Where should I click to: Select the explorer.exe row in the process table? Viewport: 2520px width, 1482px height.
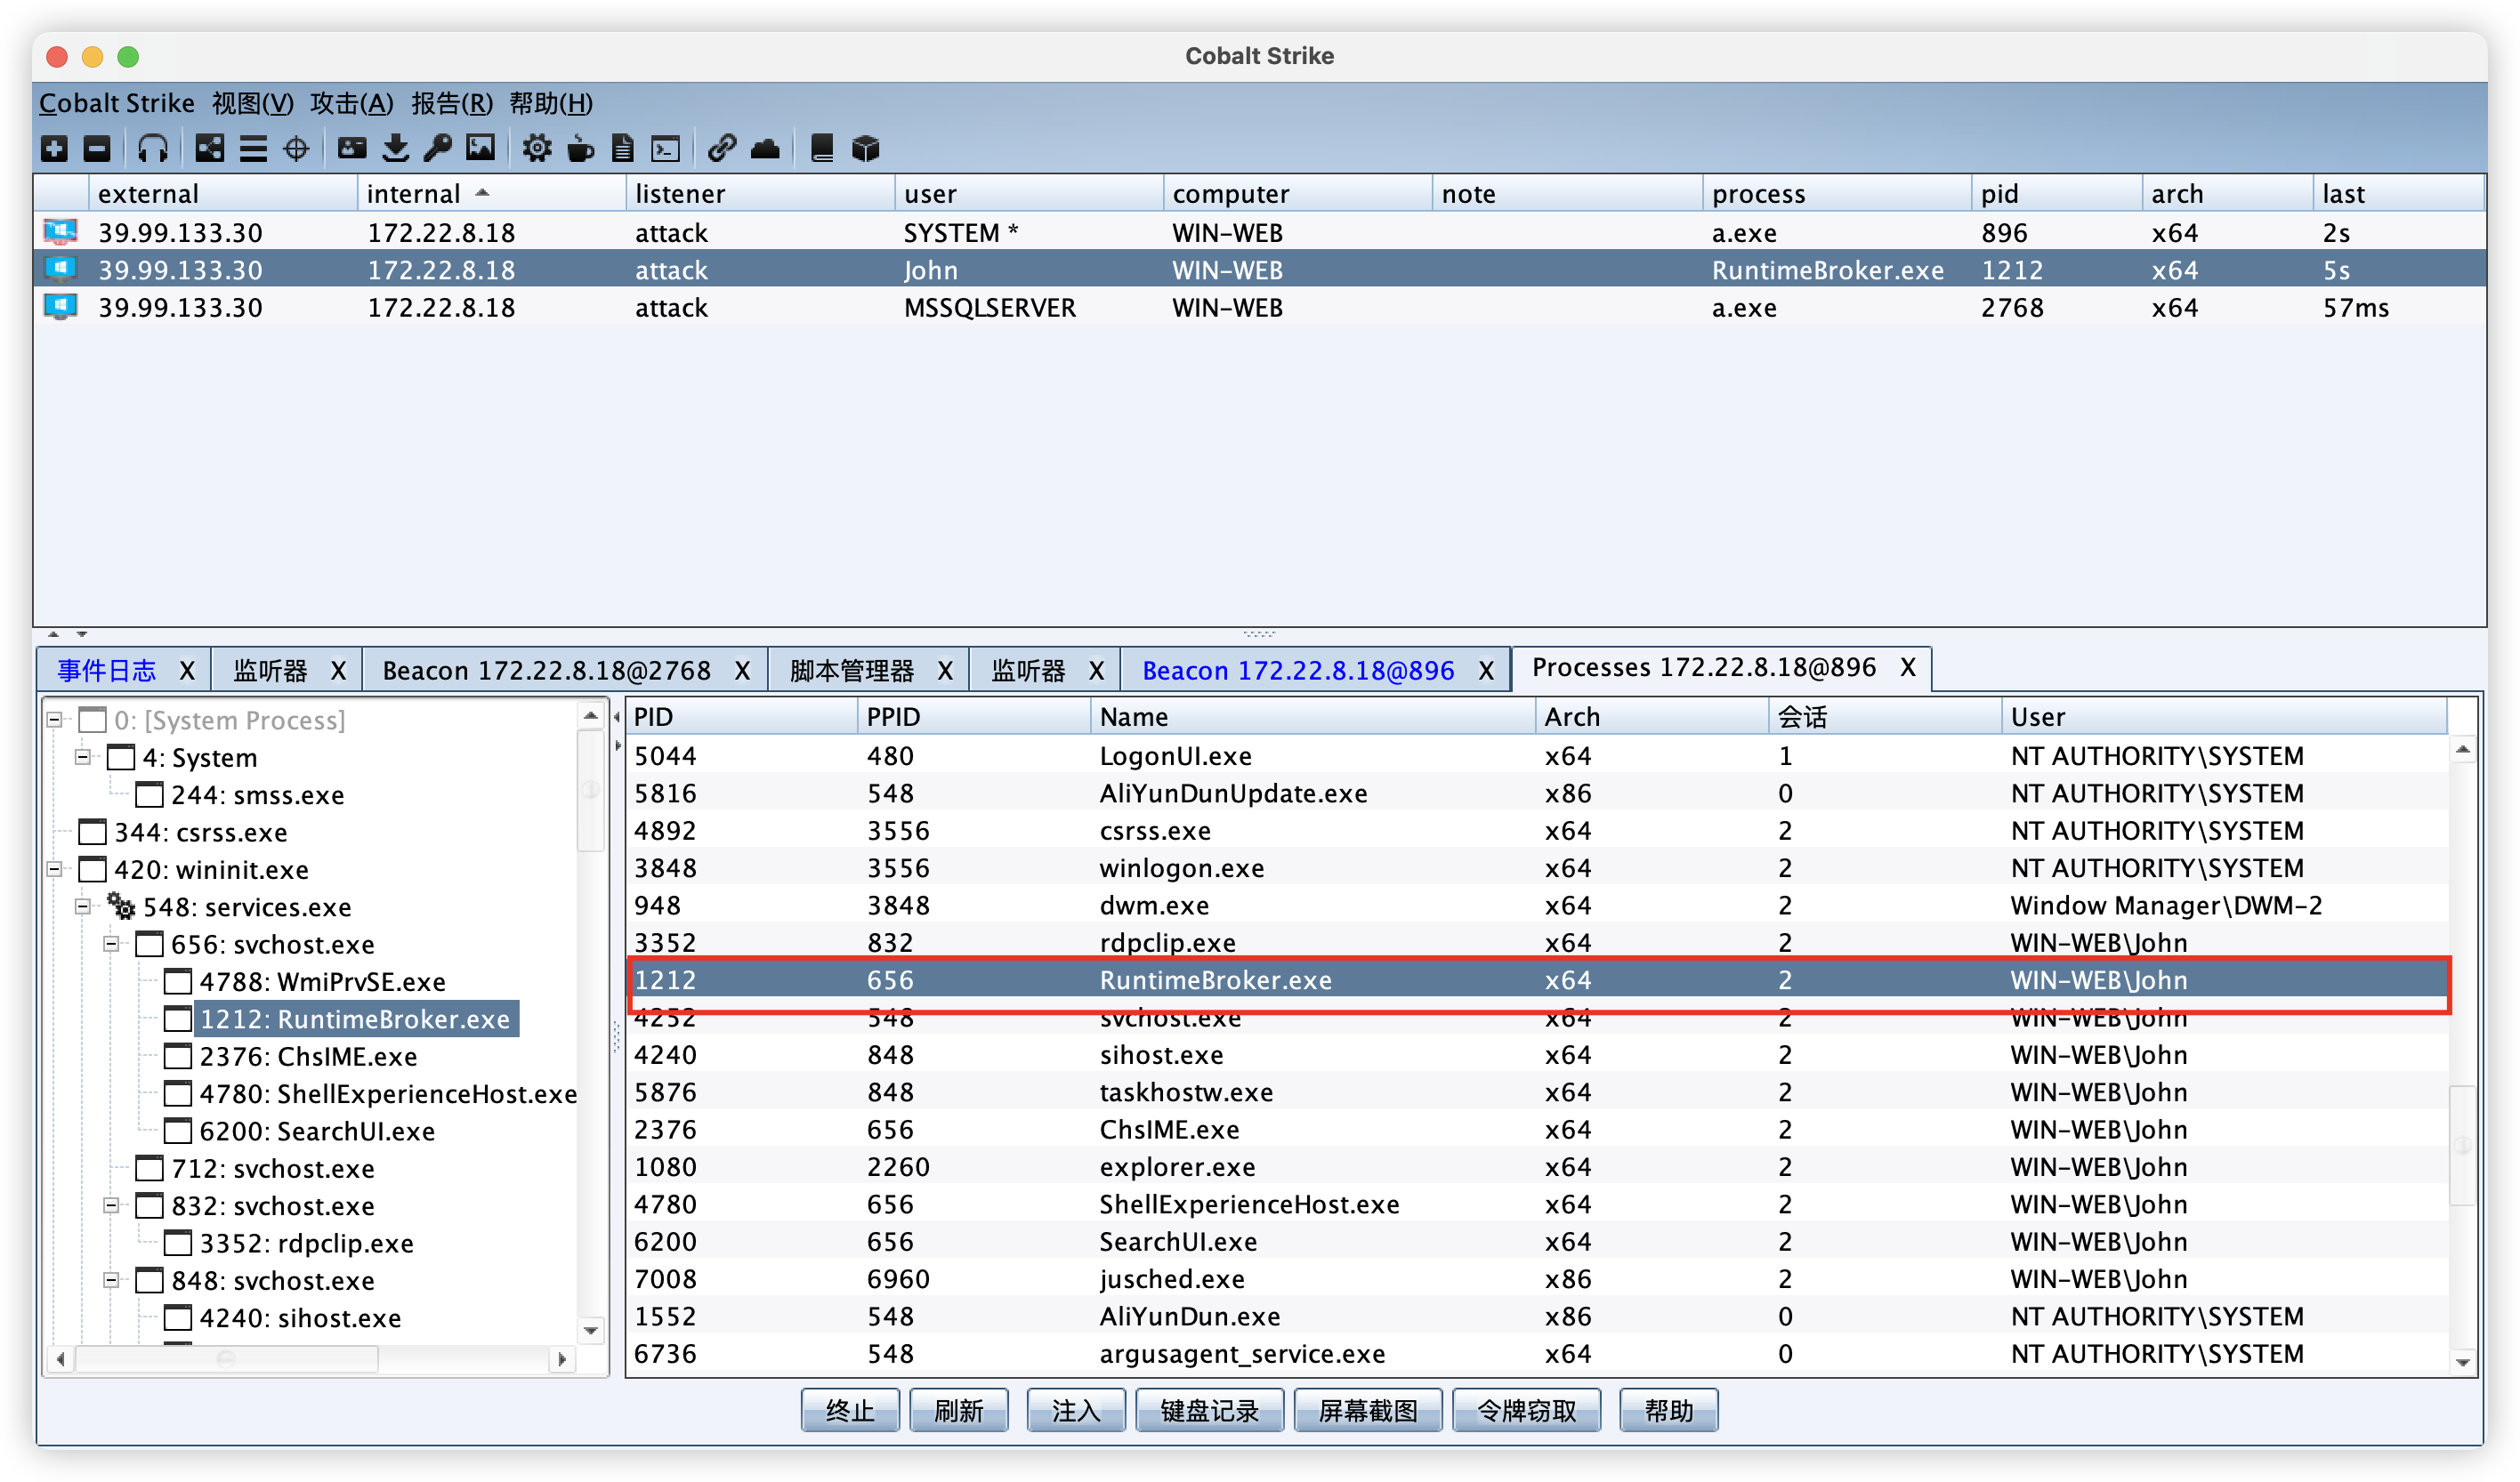1538,1166
